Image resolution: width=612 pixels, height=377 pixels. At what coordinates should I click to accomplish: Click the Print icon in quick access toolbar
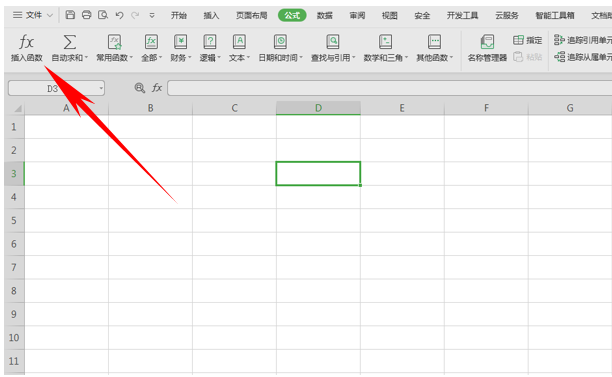tap(86, 15)
